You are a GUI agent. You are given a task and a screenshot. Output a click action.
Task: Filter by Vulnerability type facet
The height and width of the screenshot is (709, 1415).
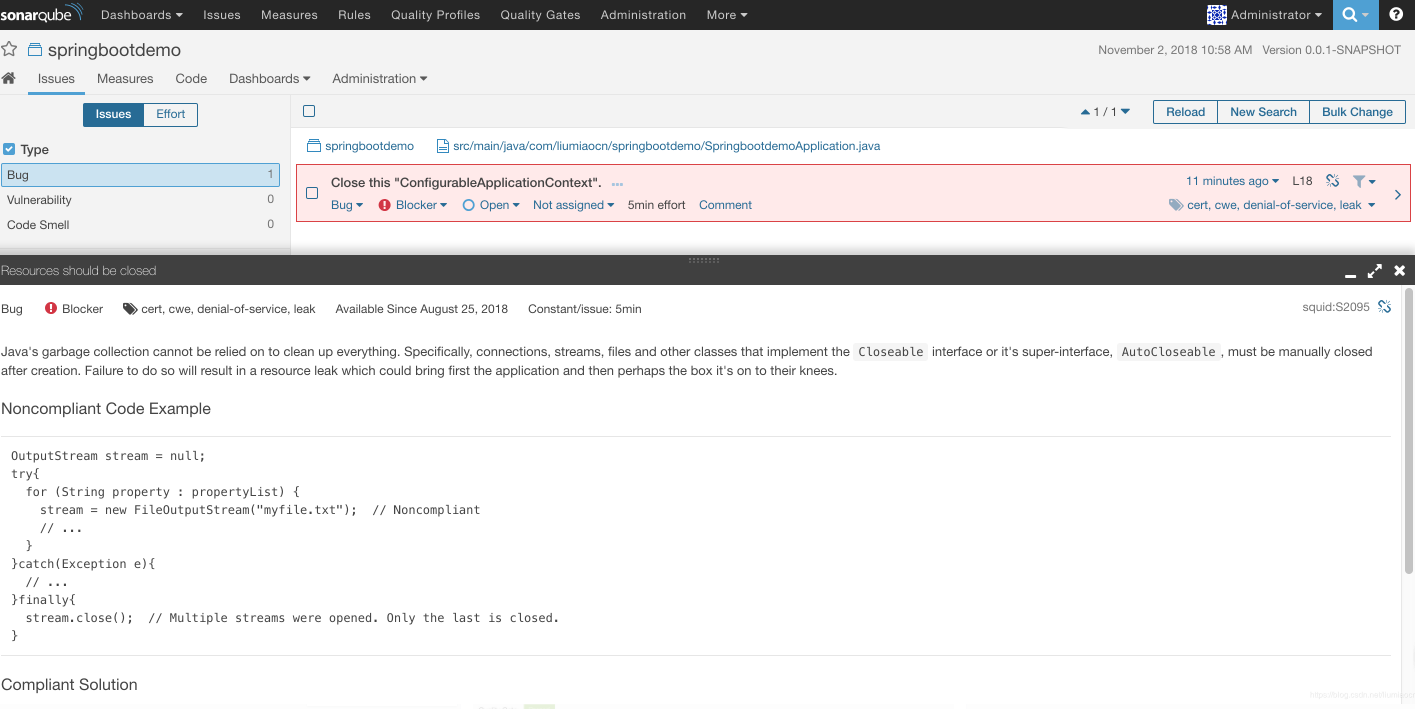pos(141,200)
